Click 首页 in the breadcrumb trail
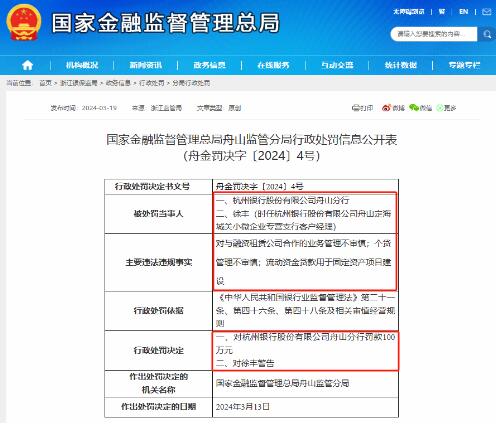 pyautogui.click(x=45, y=83)
